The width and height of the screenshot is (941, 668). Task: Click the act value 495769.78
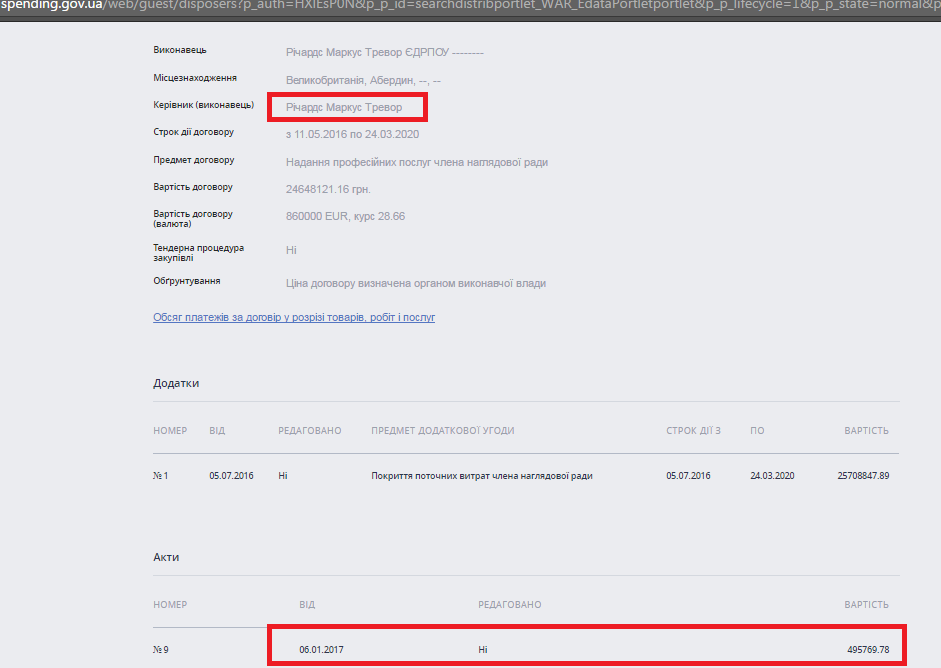[x=866, y=650]
